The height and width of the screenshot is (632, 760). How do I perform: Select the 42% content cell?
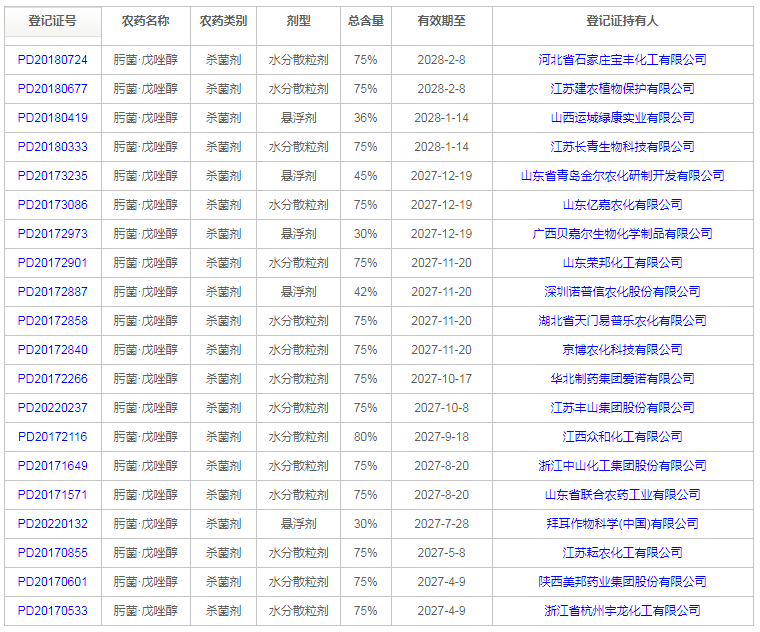pyautogui.click(x=365, y=292)
